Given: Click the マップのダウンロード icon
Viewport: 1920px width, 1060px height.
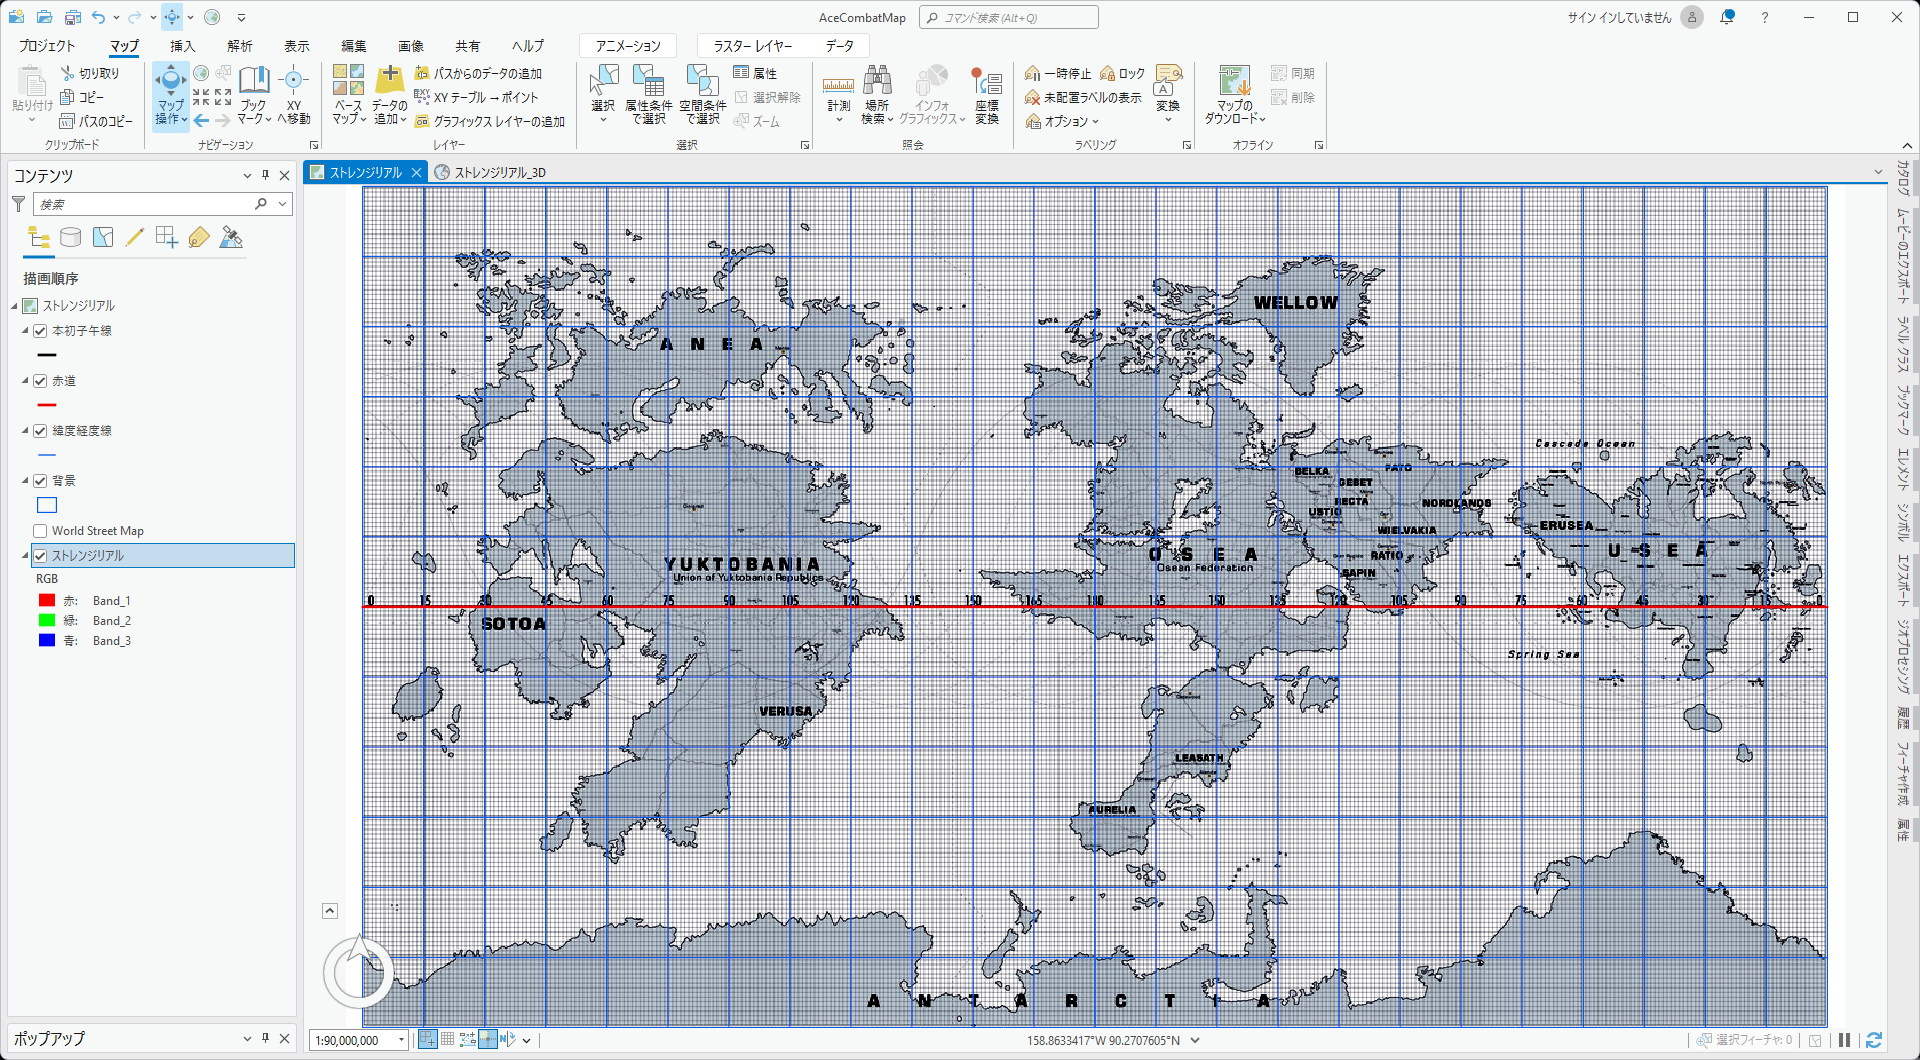Looking at the screenshot, I should [1235, 80].
